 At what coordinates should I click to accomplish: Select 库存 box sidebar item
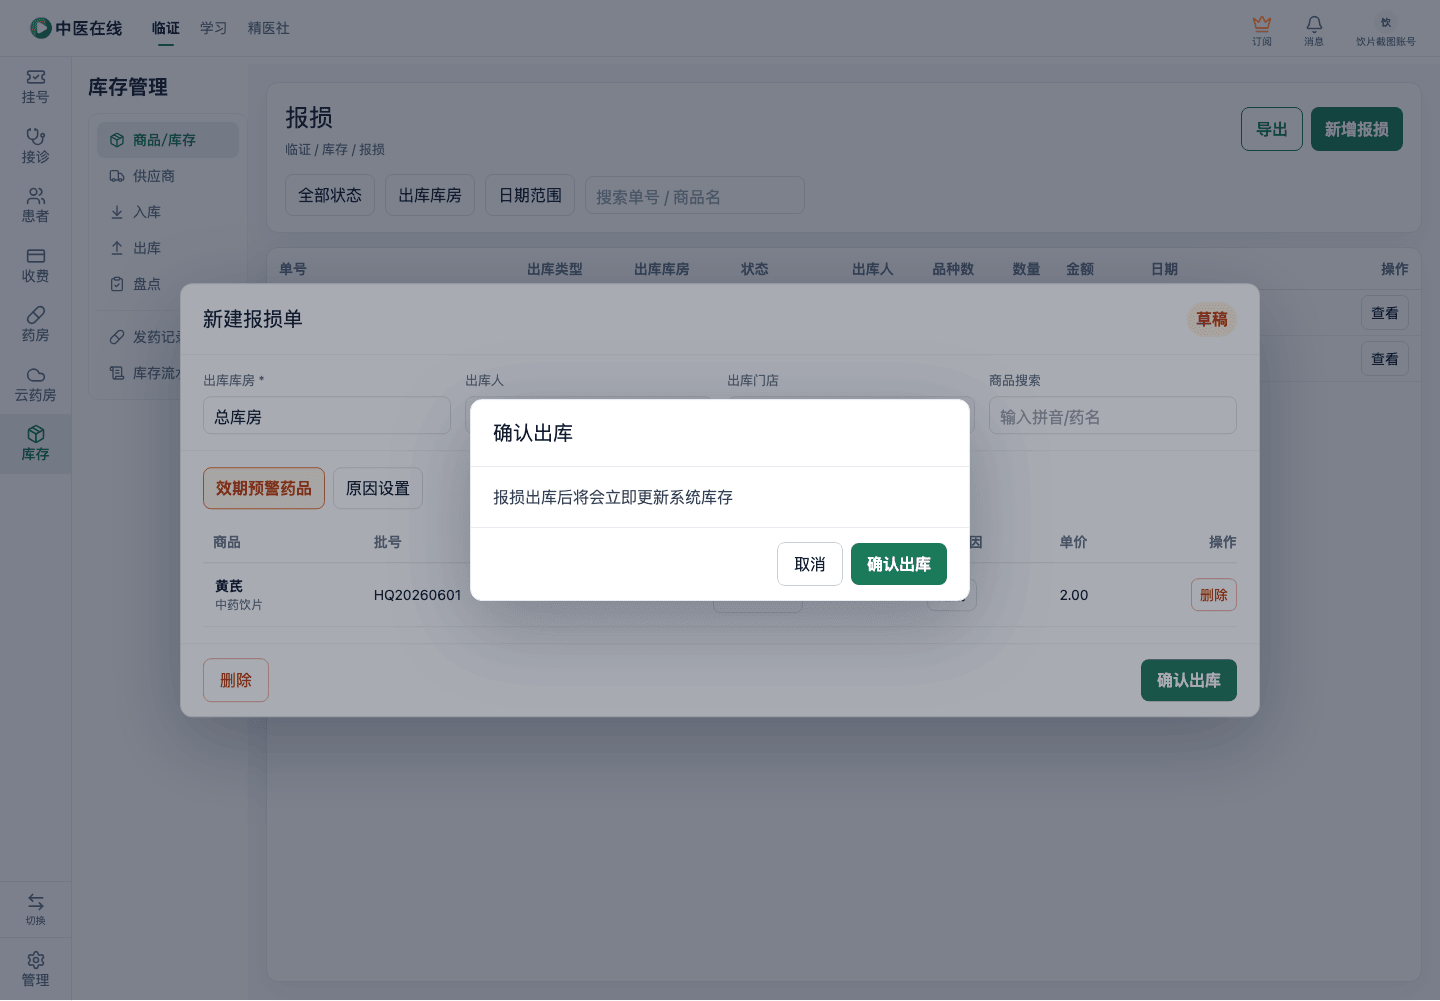(x=36, y=444)
